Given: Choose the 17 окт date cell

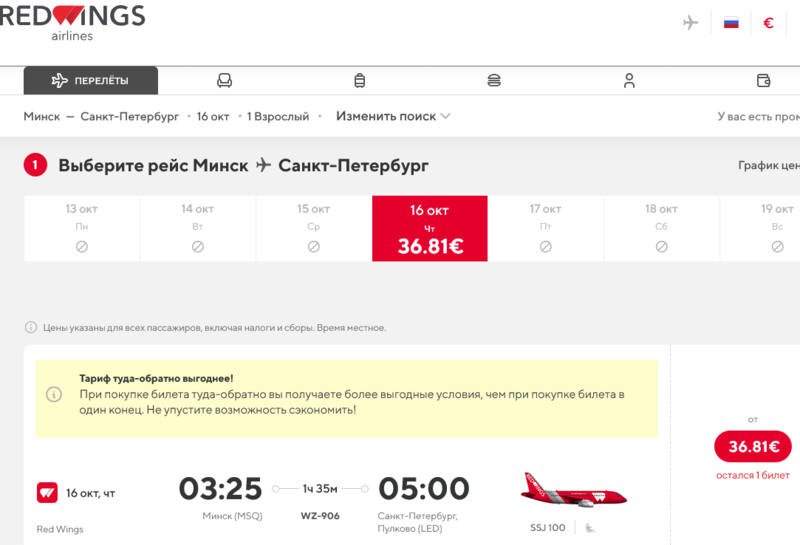Looking at the screenshot, I should (x=546, y=229).
